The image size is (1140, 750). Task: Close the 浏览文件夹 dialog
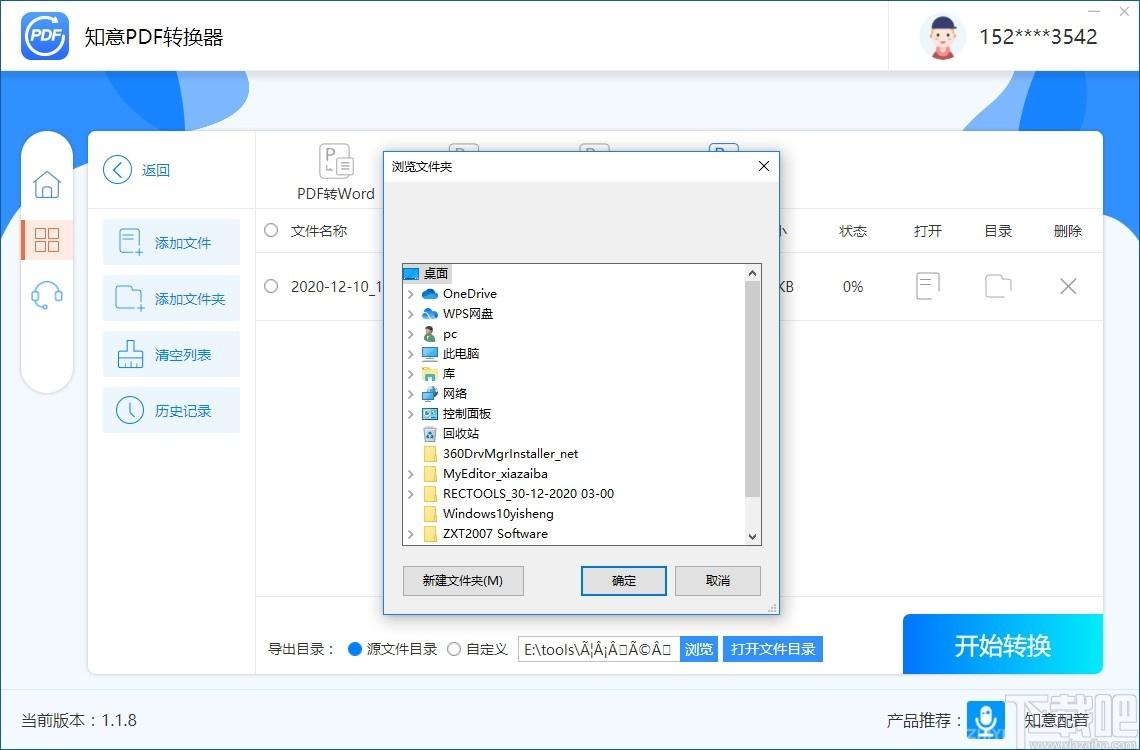(763, 166)
